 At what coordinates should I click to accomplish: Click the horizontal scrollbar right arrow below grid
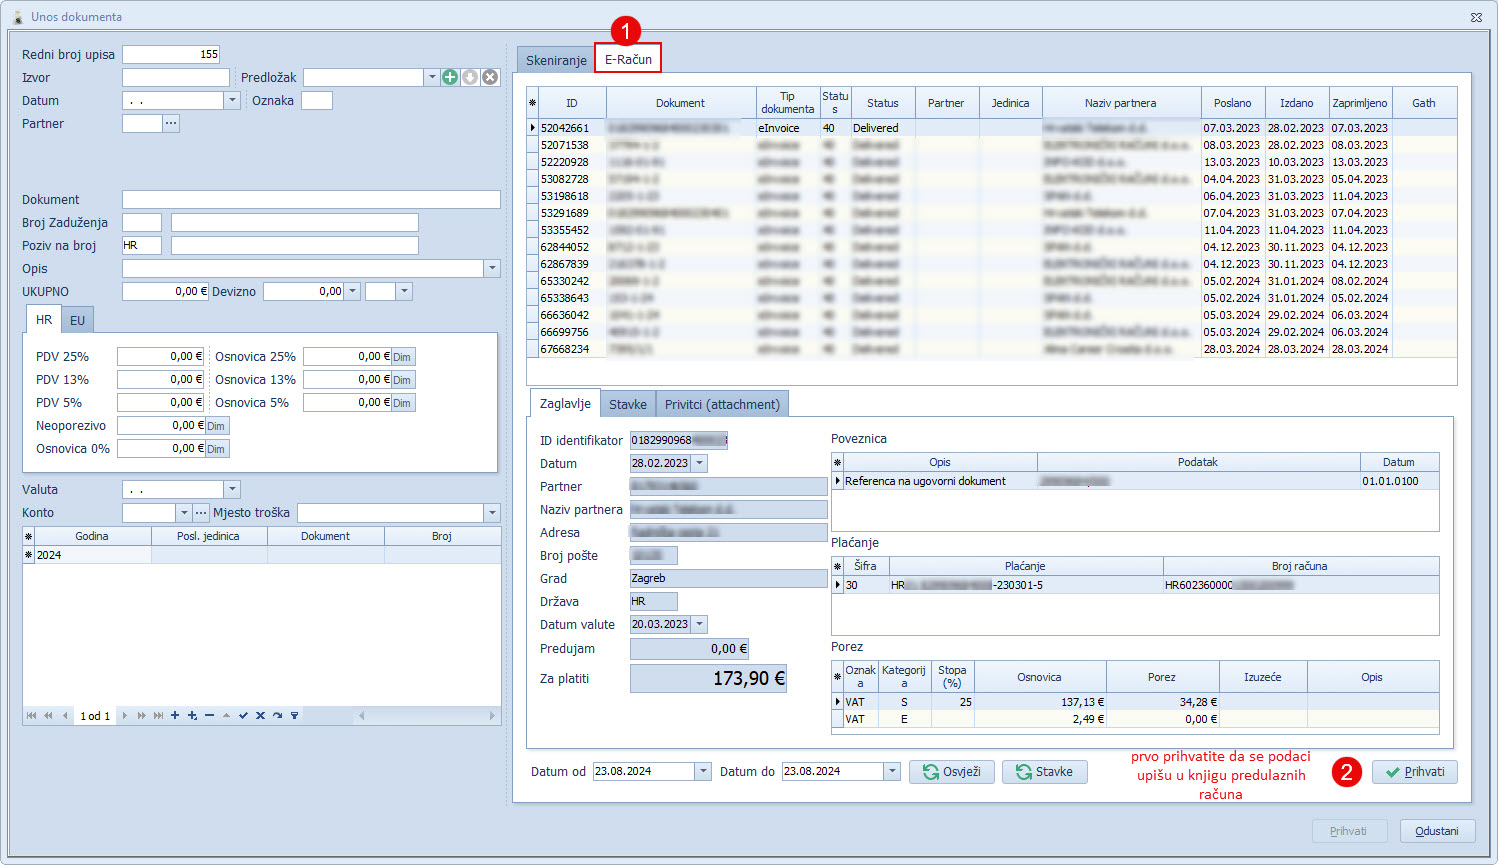click(x=492, y=716)
